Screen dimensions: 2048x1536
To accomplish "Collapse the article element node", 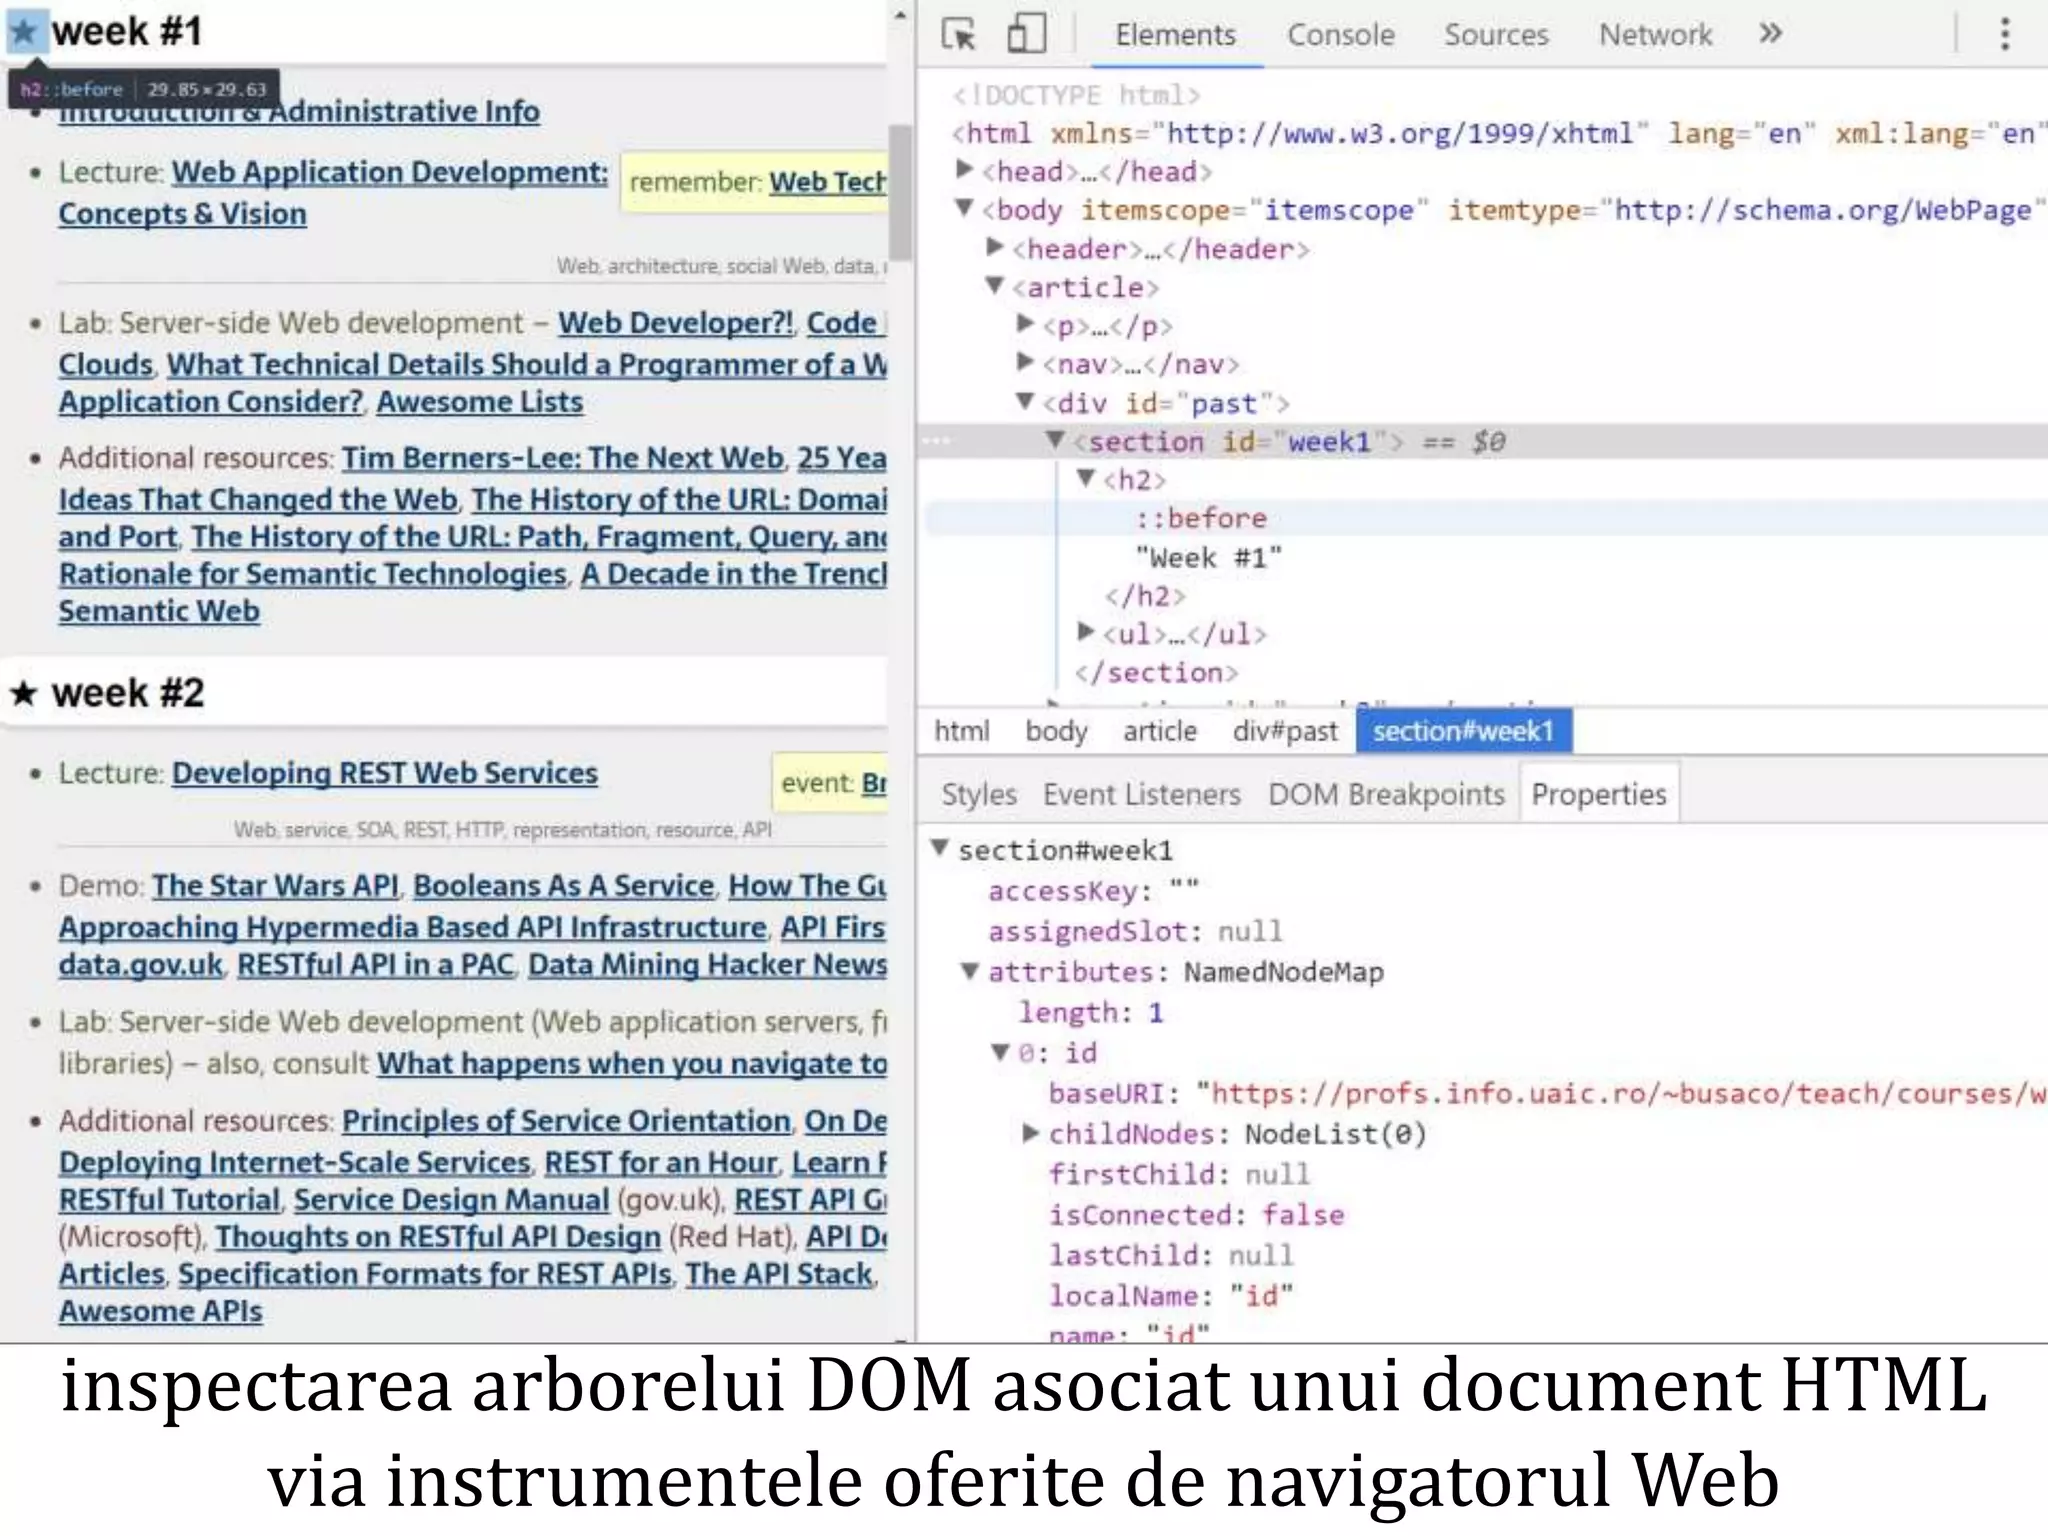I will point(994,286).
